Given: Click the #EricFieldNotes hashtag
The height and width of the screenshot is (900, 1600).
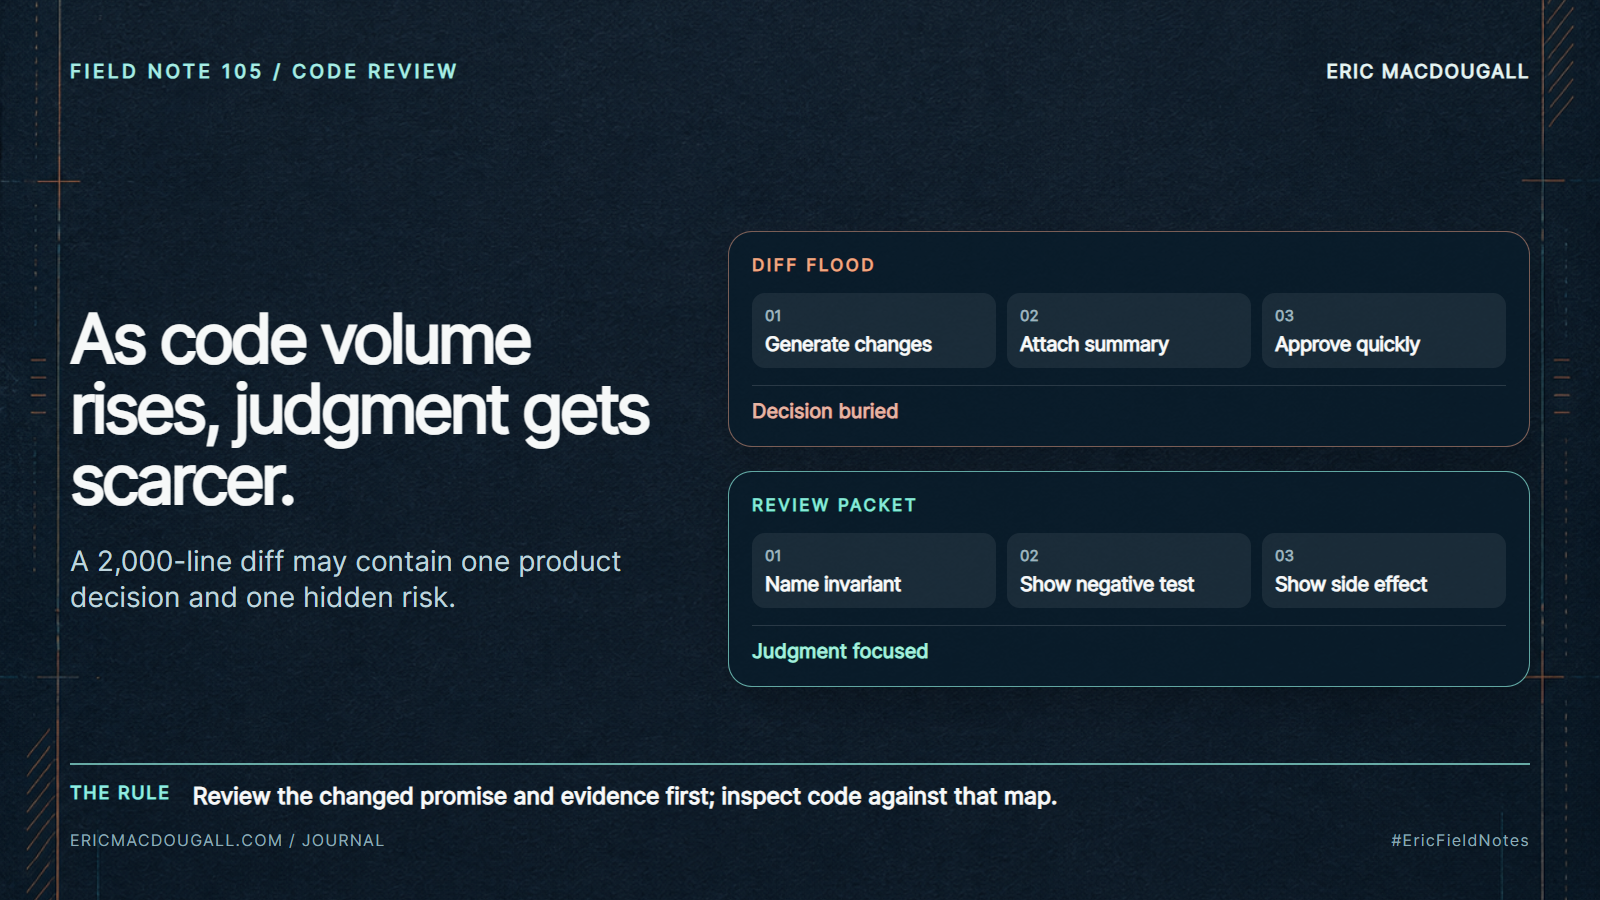Looking at the screenshot, I should pyautogui.click(x=1460, y=840).
